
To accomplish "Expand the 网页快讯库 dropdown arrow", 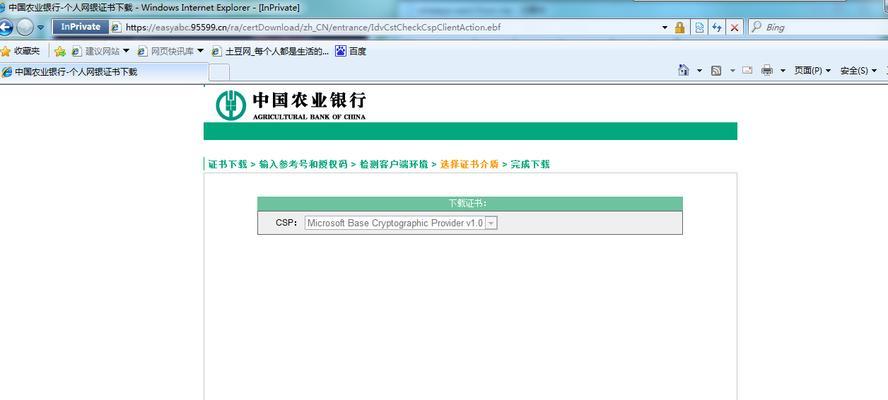I will (x=200, y=51).
